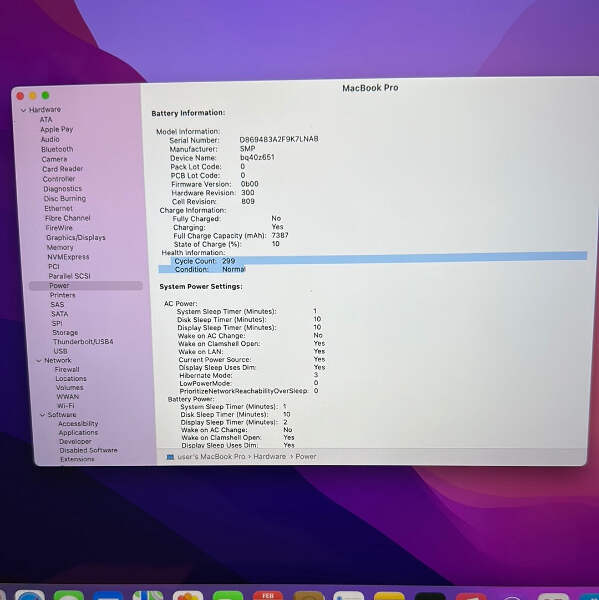
Task: Open Firewall under Network
Action: click(67, 370)
